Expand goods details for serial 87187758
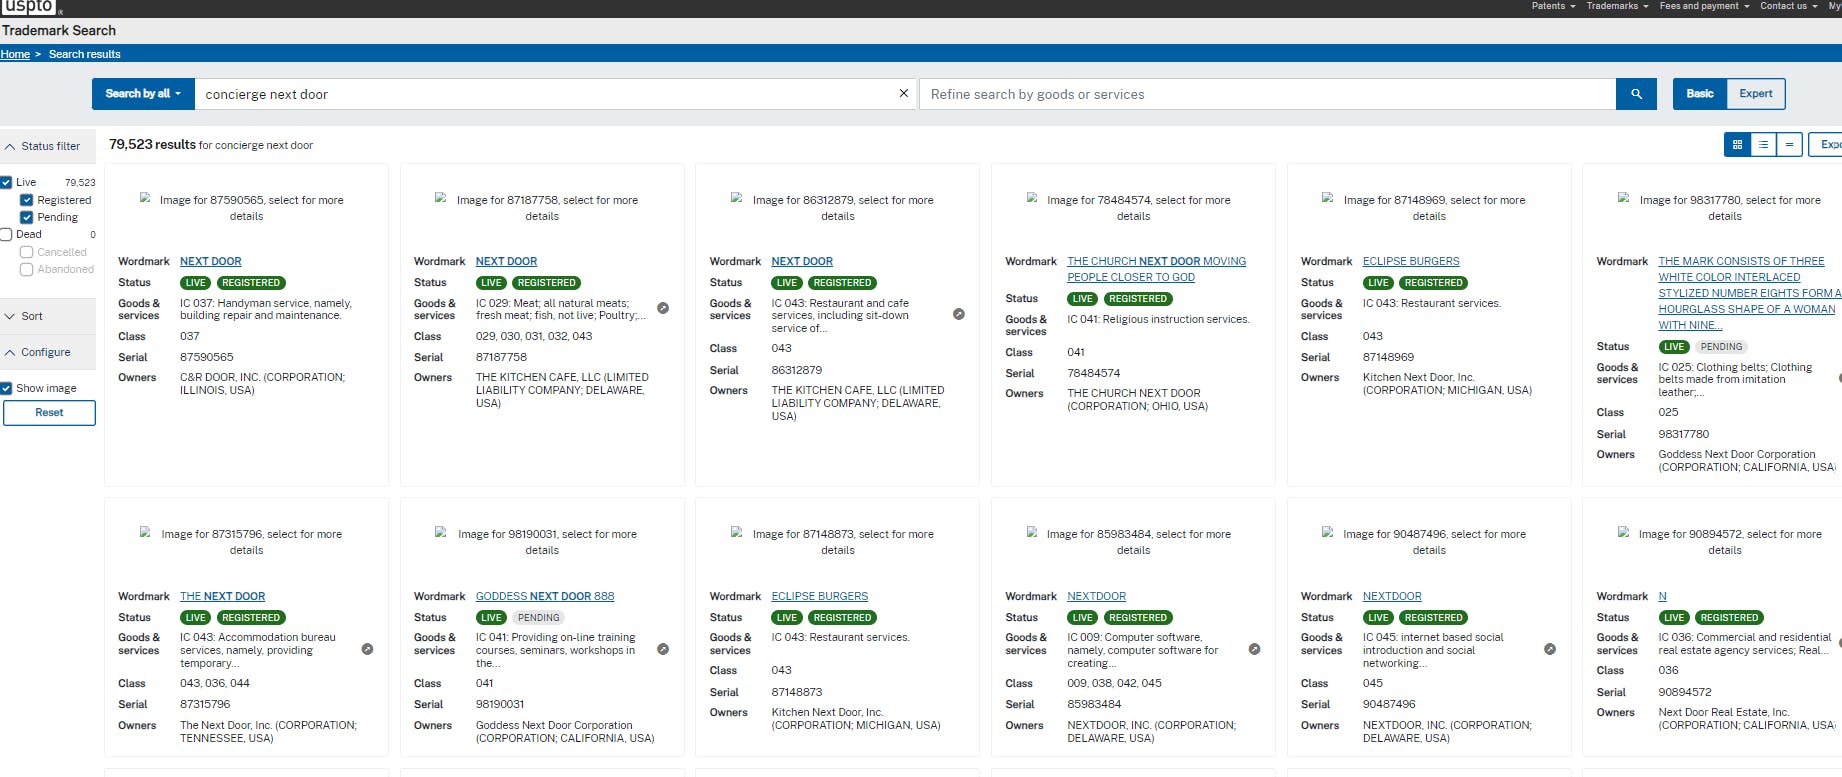Screen dimensions: 1842x777 pos(663,308)
